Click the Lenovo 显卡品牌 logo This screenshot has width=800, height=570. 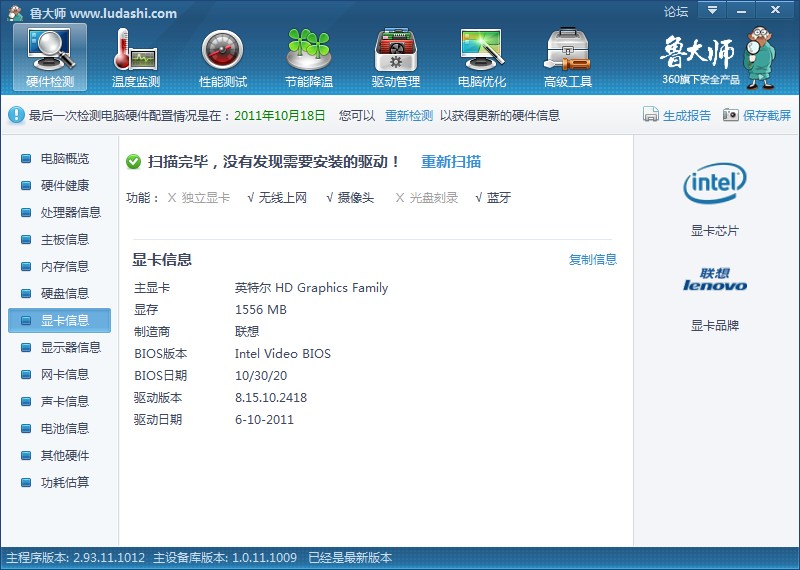tap(715, 280)
